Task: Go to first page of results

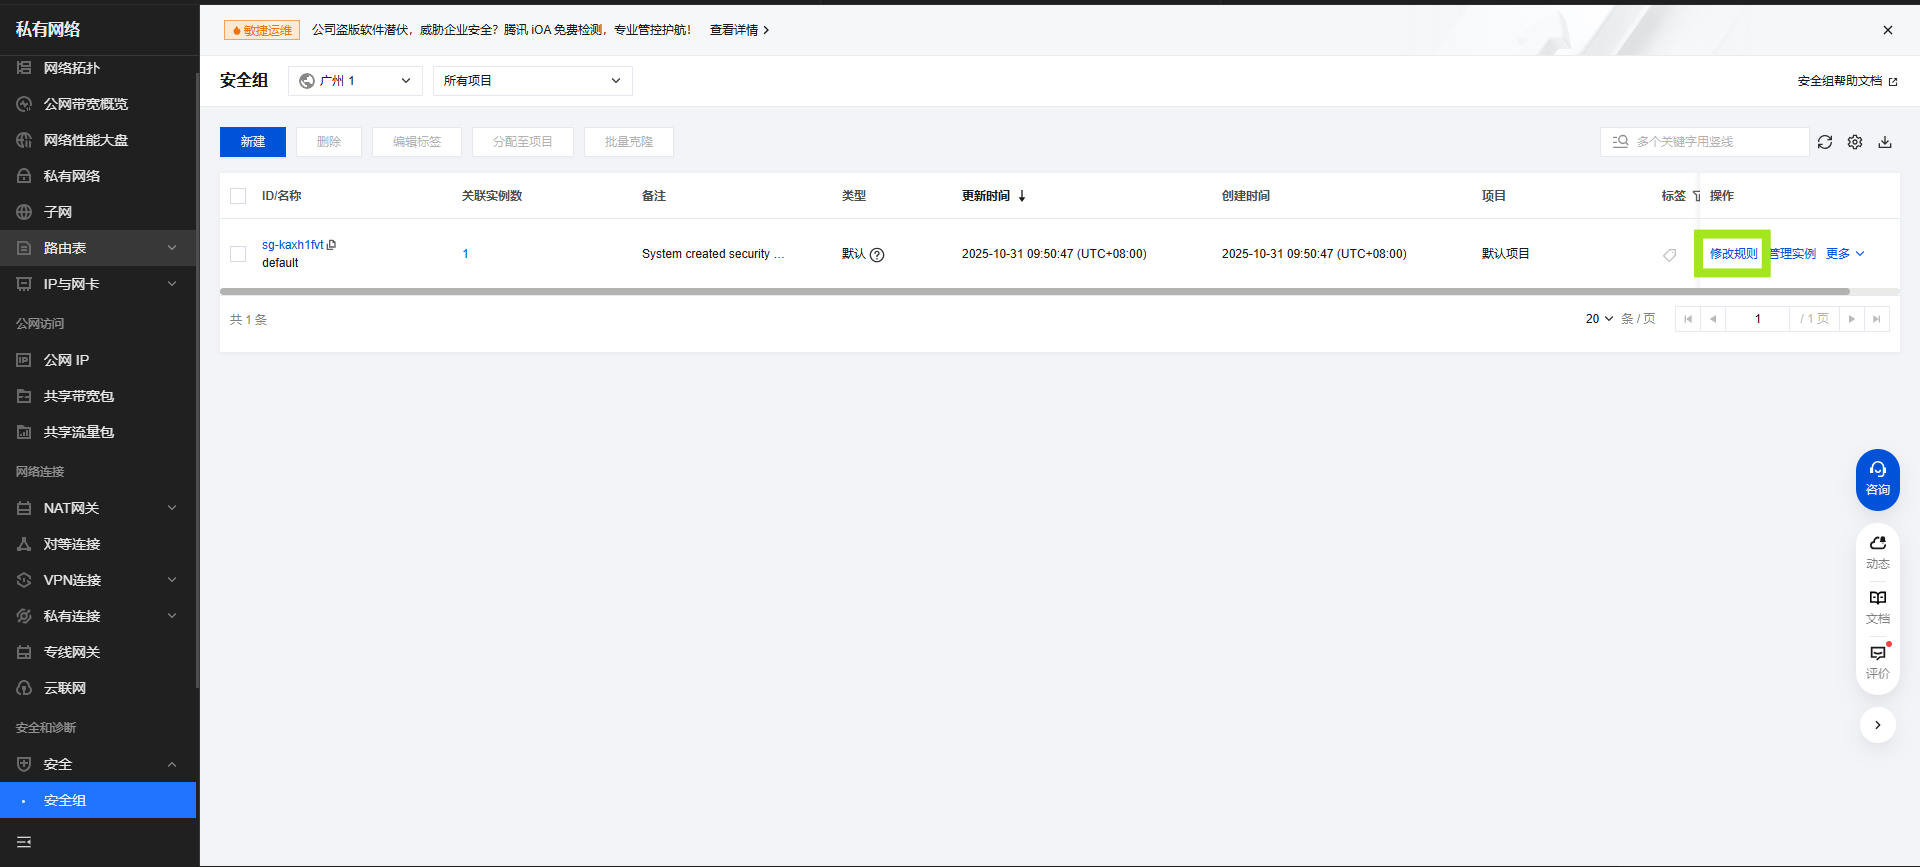Action: click(1688, 319)
